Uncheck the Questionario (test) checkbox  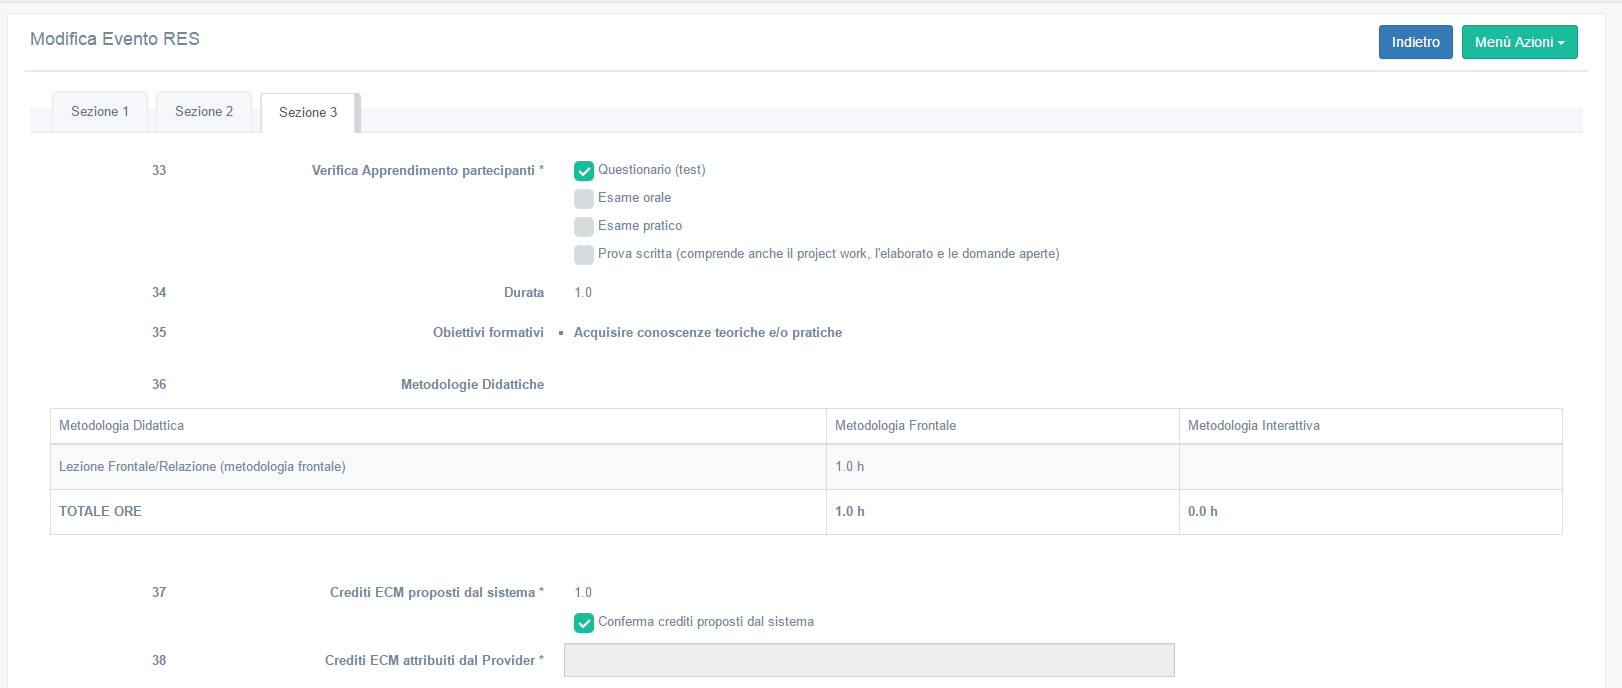[x=584, y=171]
